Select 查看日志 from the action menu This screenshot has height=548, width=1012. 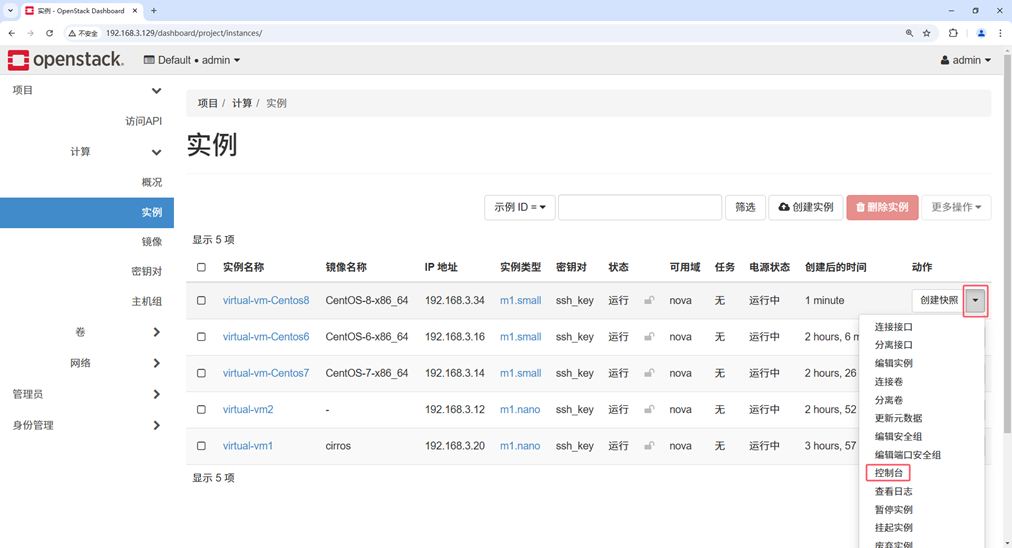[893, 491]
